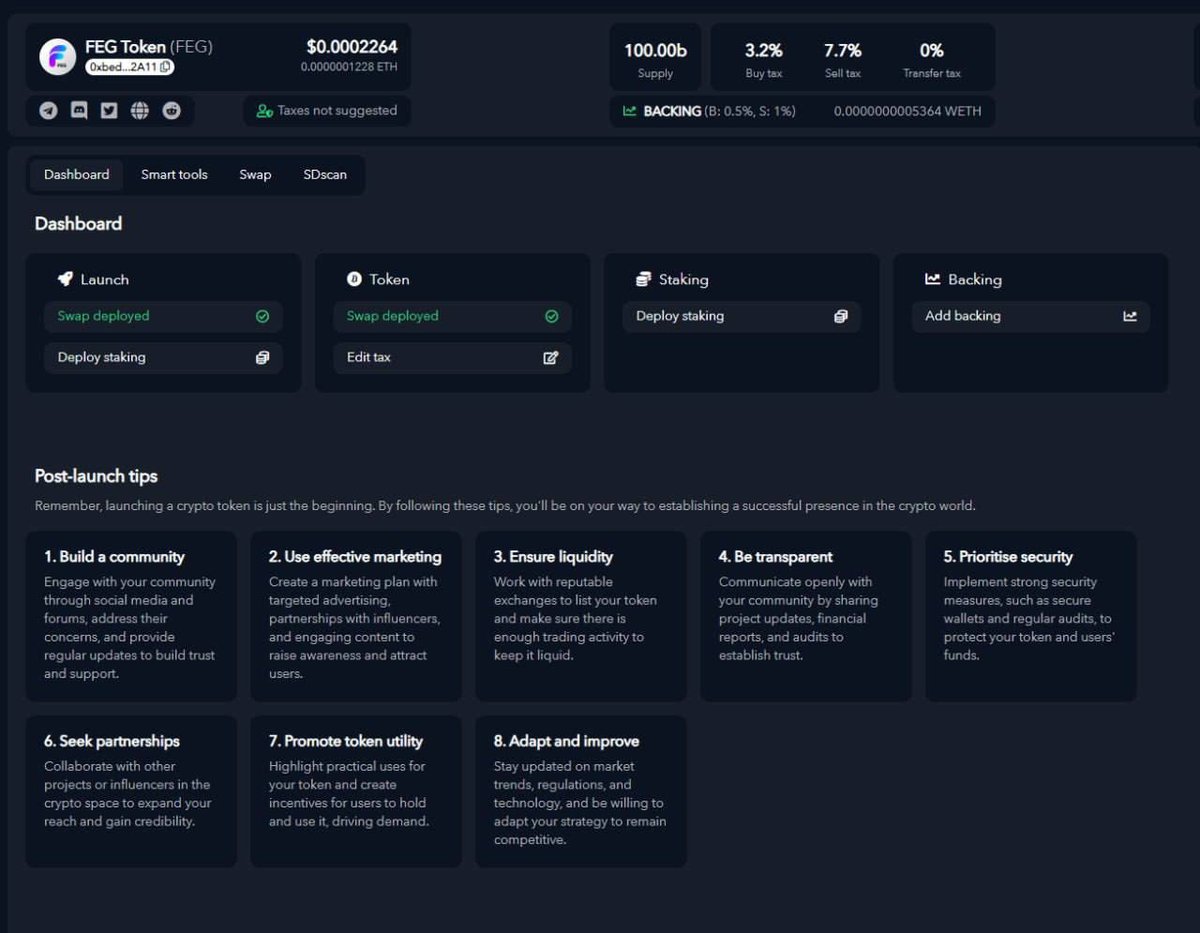The height and width of the screenshot is (933, 1200).
Task: Click Deploy staking in the Launch card
Action: 163,357
